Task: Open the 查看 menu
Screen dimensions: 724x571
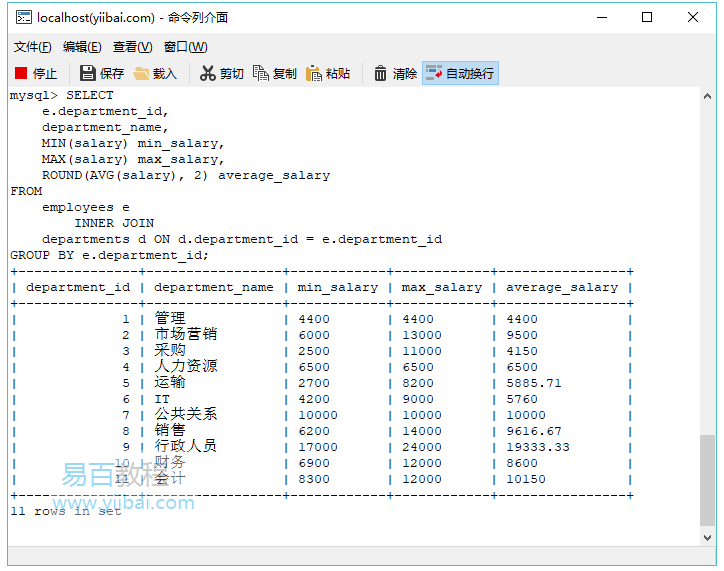Action: (132, 47)
